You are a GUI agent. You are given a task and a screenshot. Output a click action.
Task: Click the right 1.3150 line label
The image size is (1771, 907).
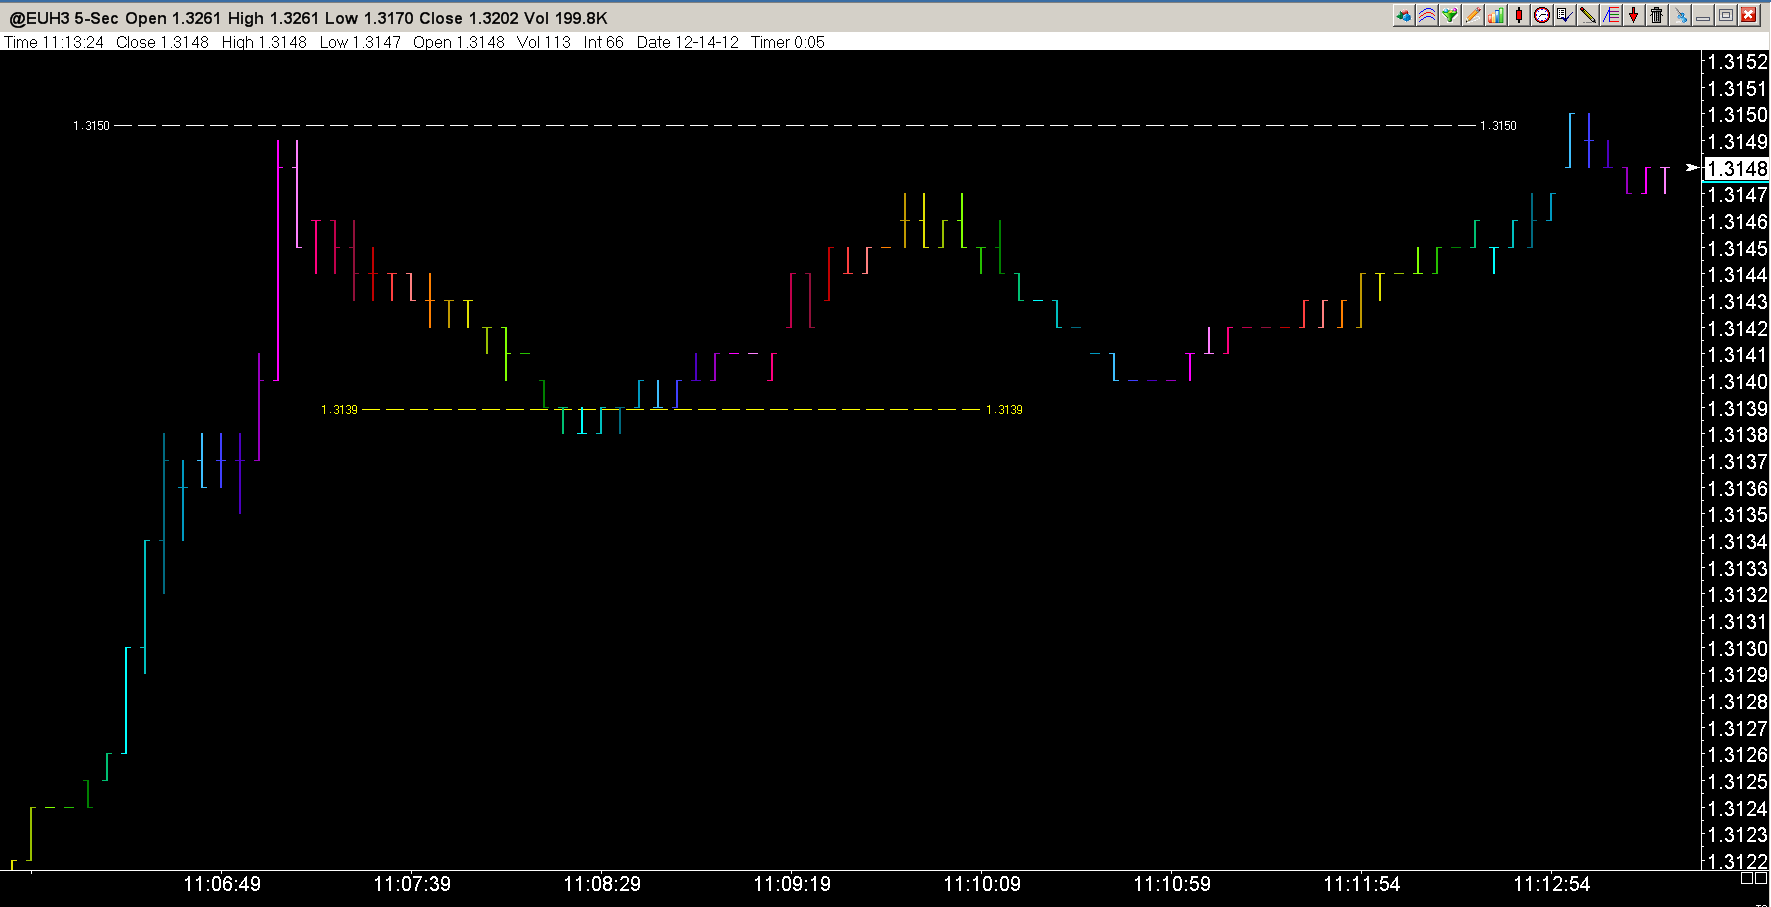(x=1498, y=126)
